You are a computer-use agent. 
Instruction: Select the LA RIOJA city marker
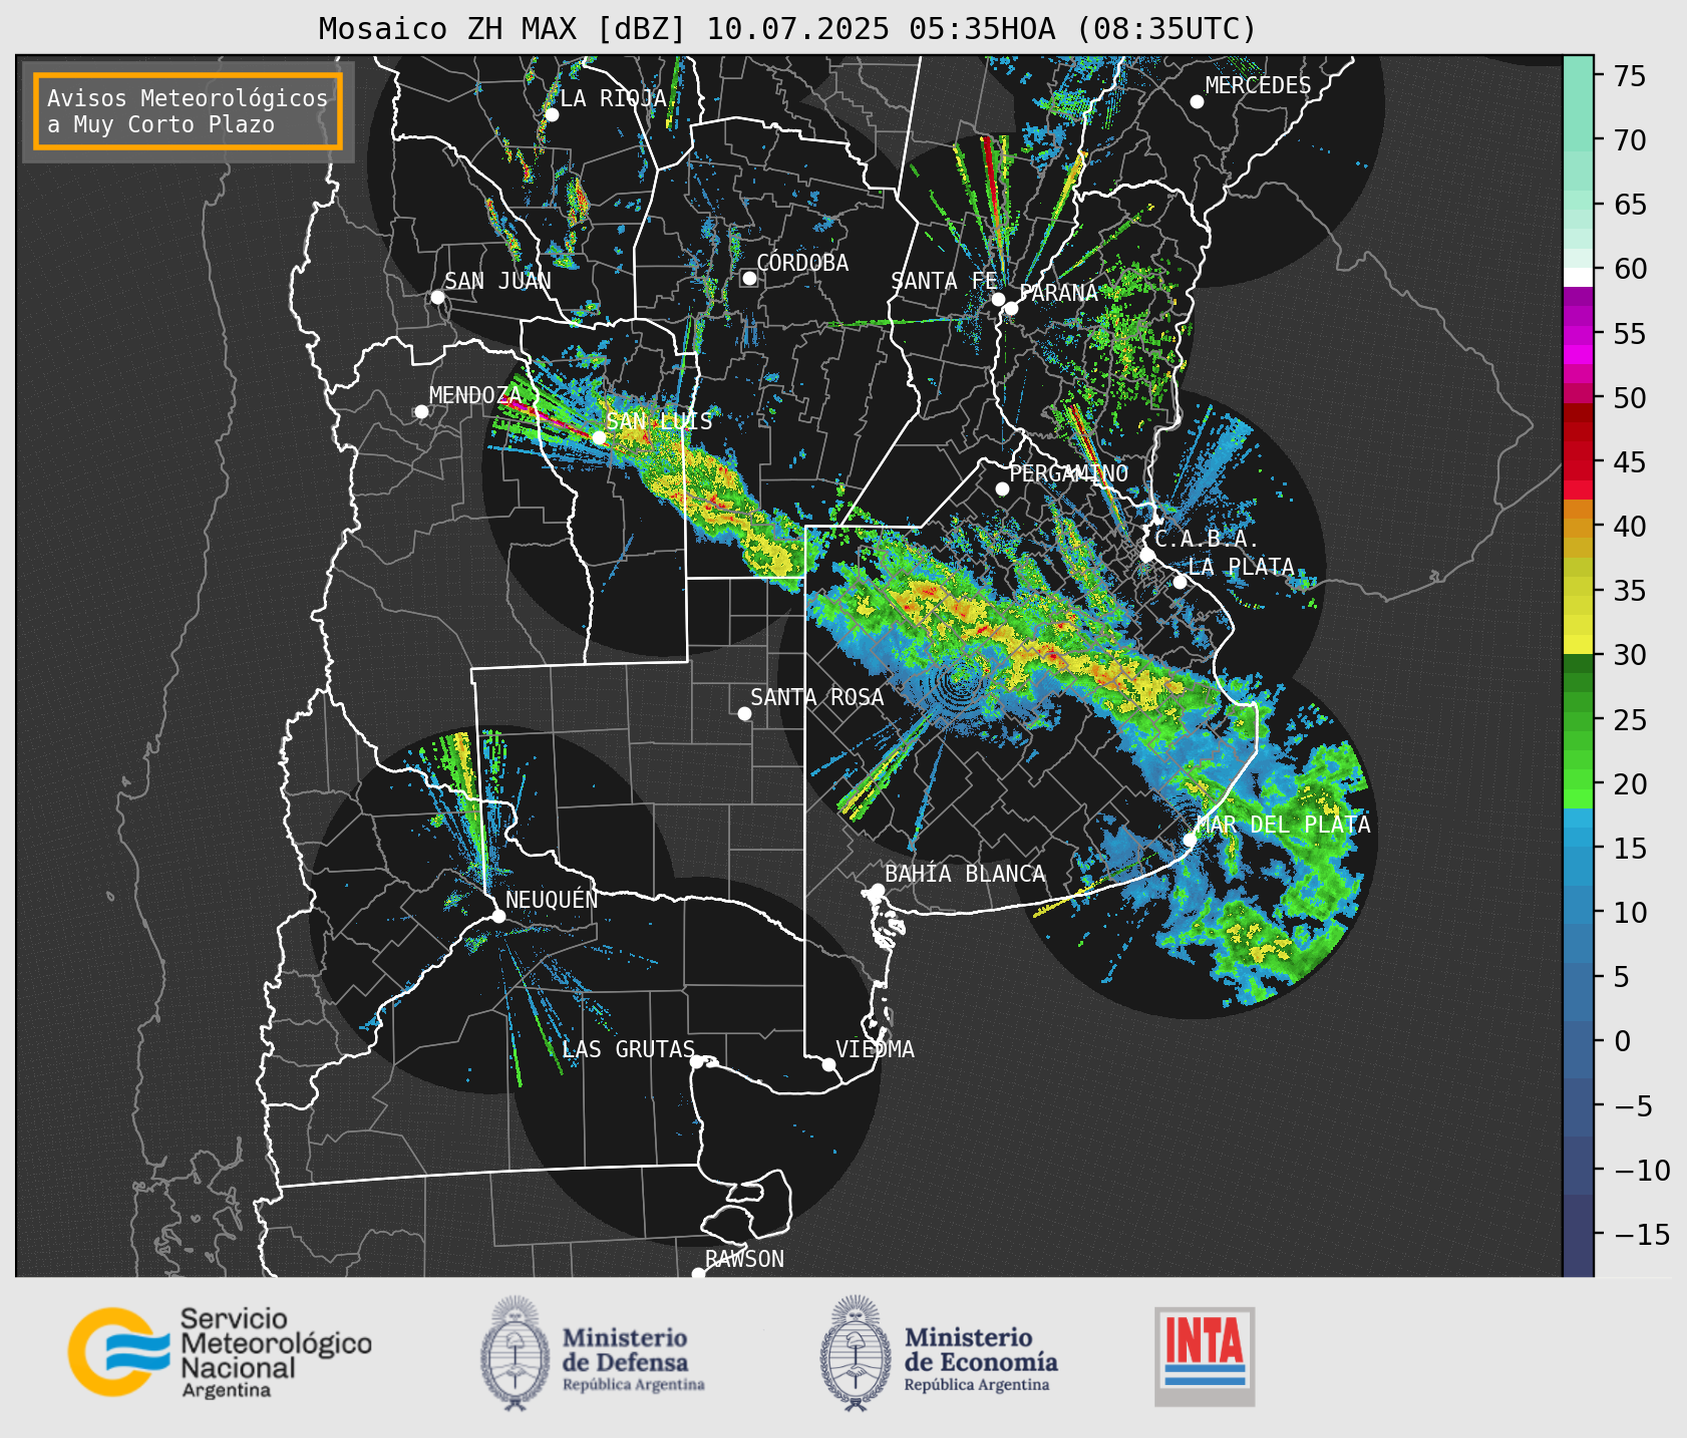pyautogui.click(x=551, y=115)
